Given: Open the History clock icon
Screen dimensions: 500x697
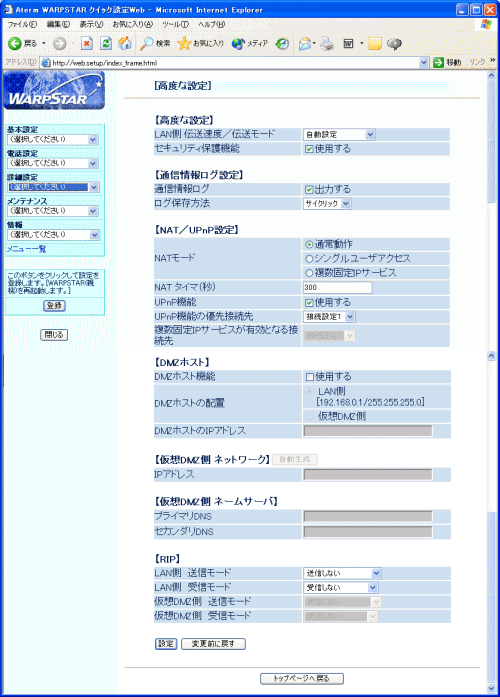Looking at the screenshot, I should coord(282,43).
